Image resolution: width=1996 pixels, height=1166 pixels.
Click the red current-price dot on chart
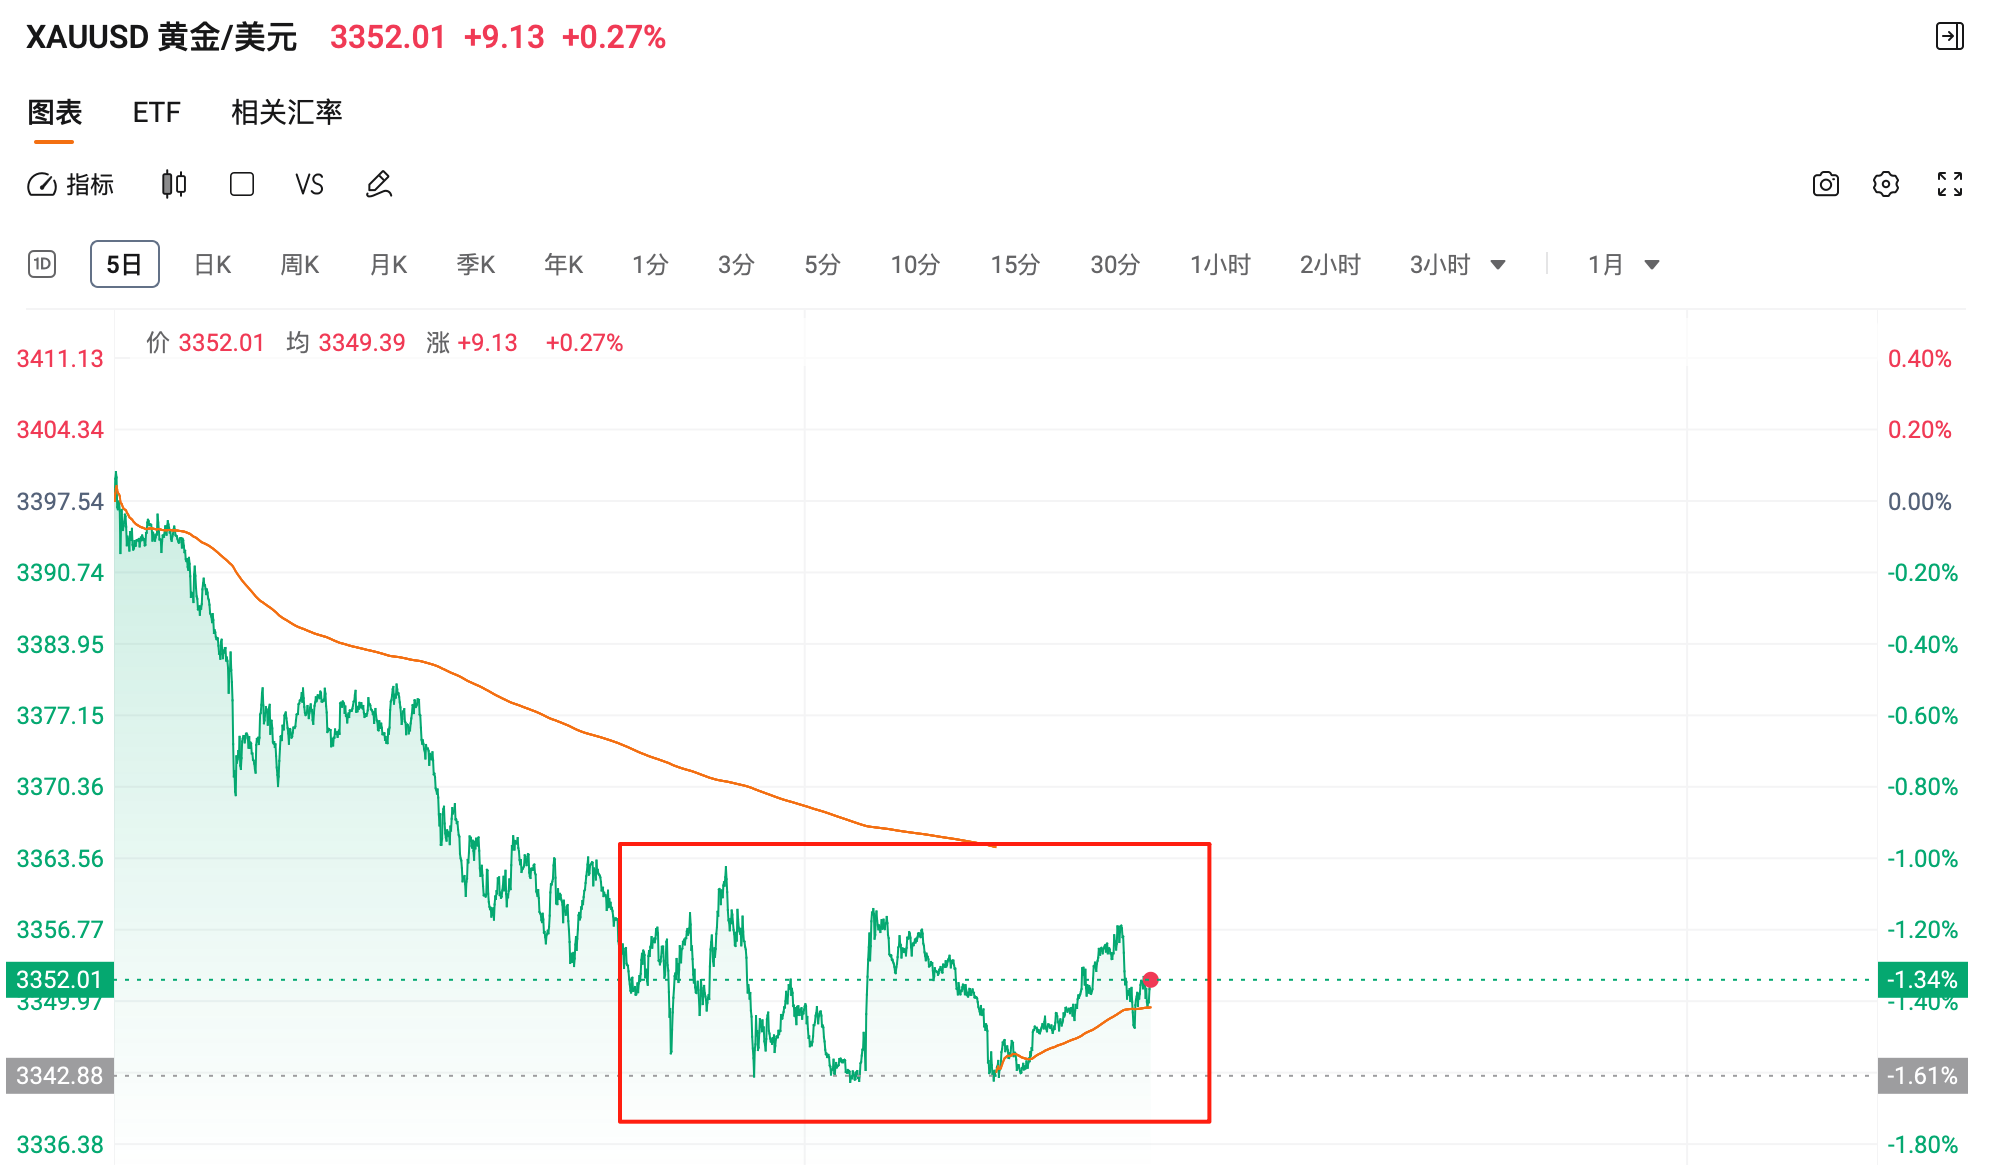1151,980
